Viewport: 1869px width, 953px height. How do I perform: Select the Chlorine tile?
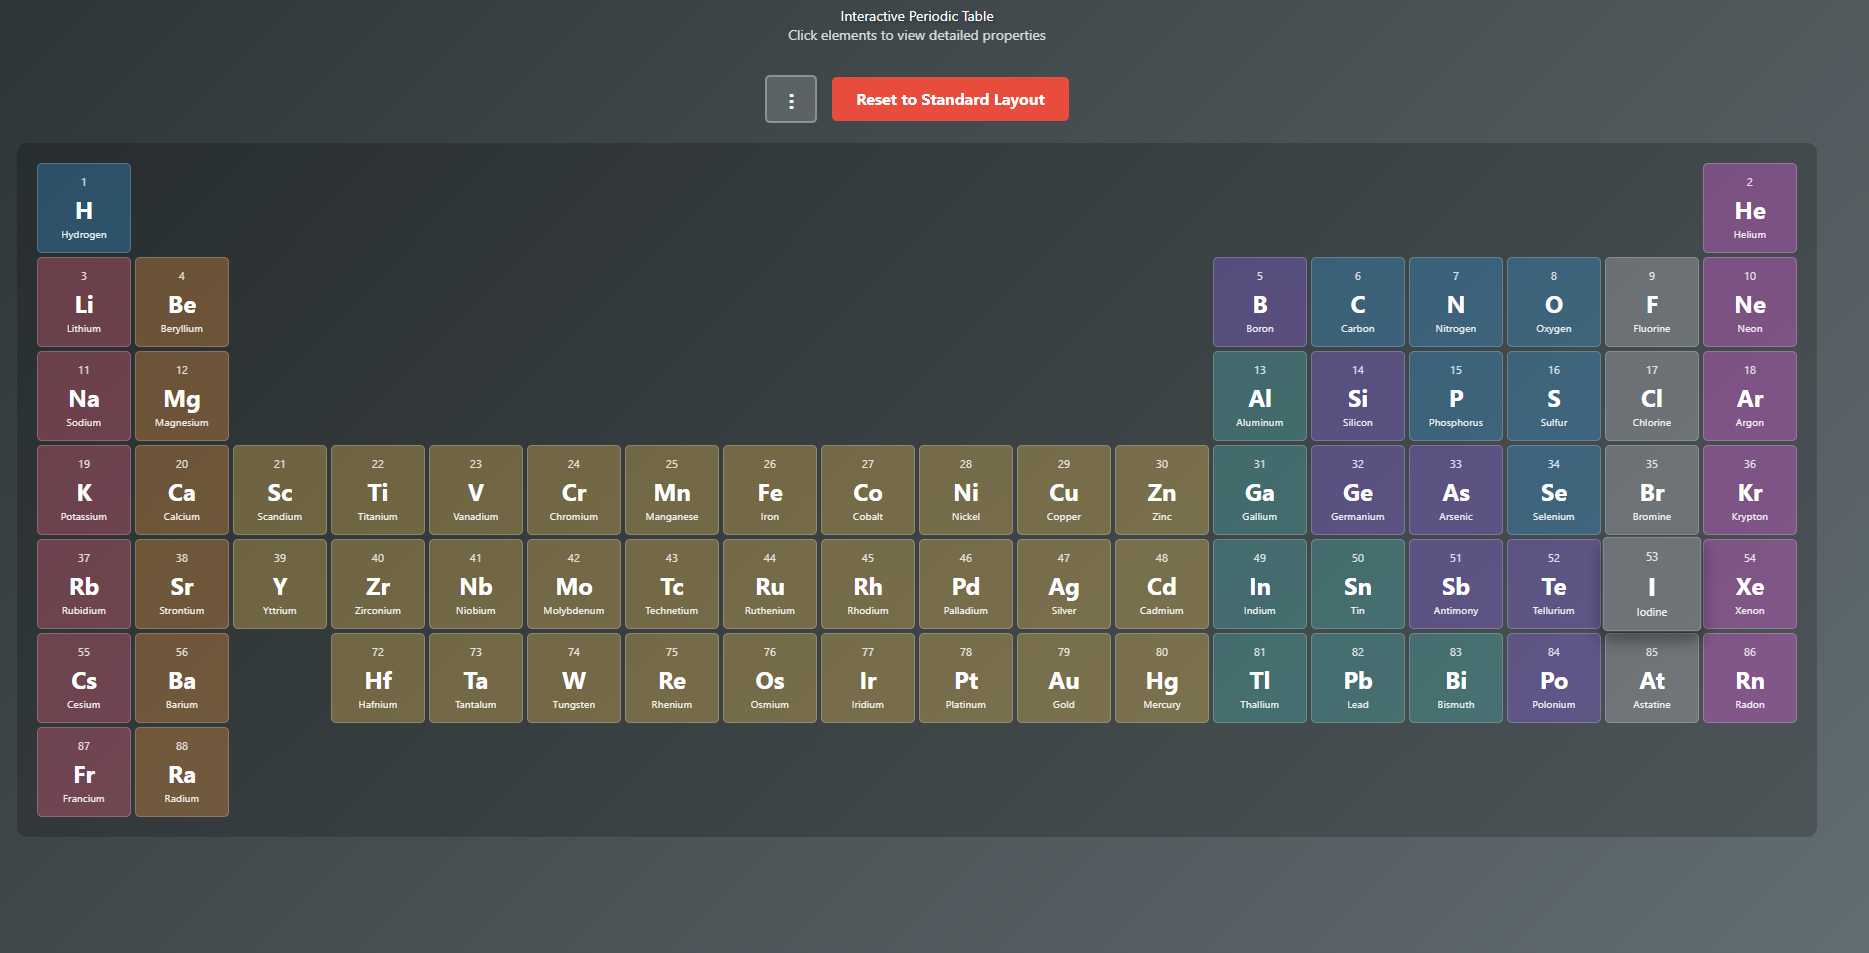tap(1652, 396)
